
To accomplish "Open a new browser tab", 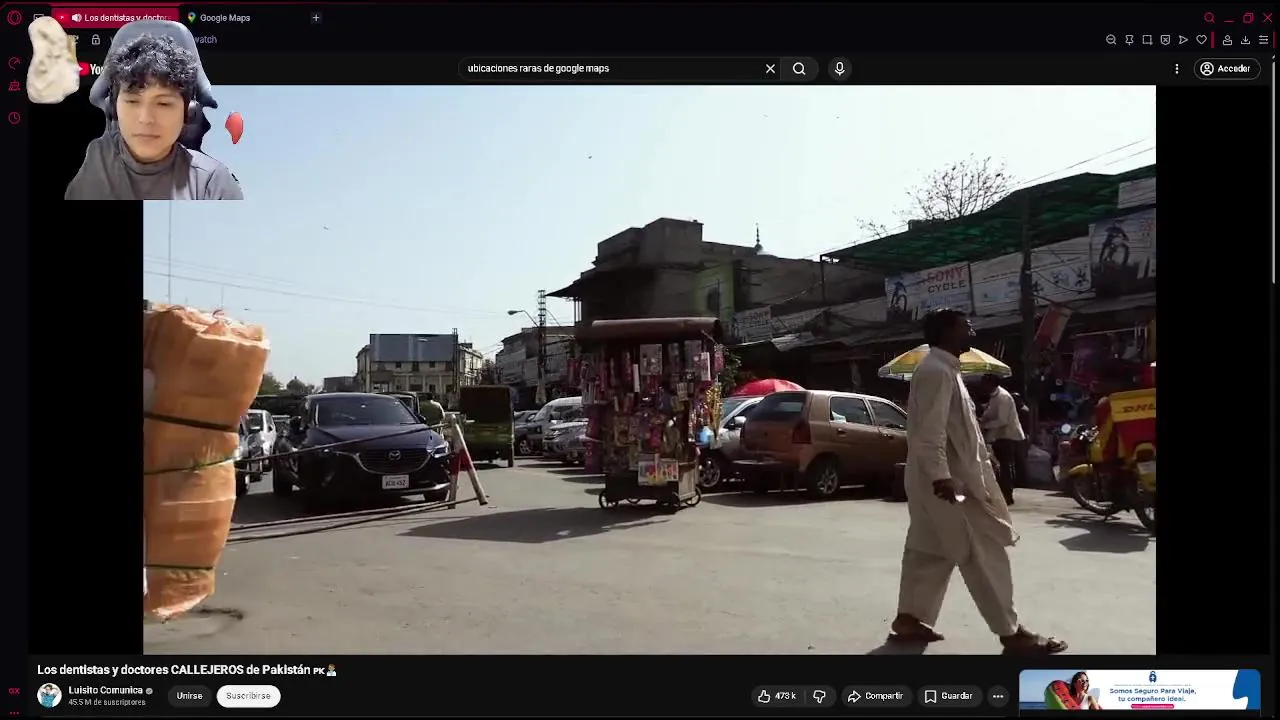I will pos(316,17).
